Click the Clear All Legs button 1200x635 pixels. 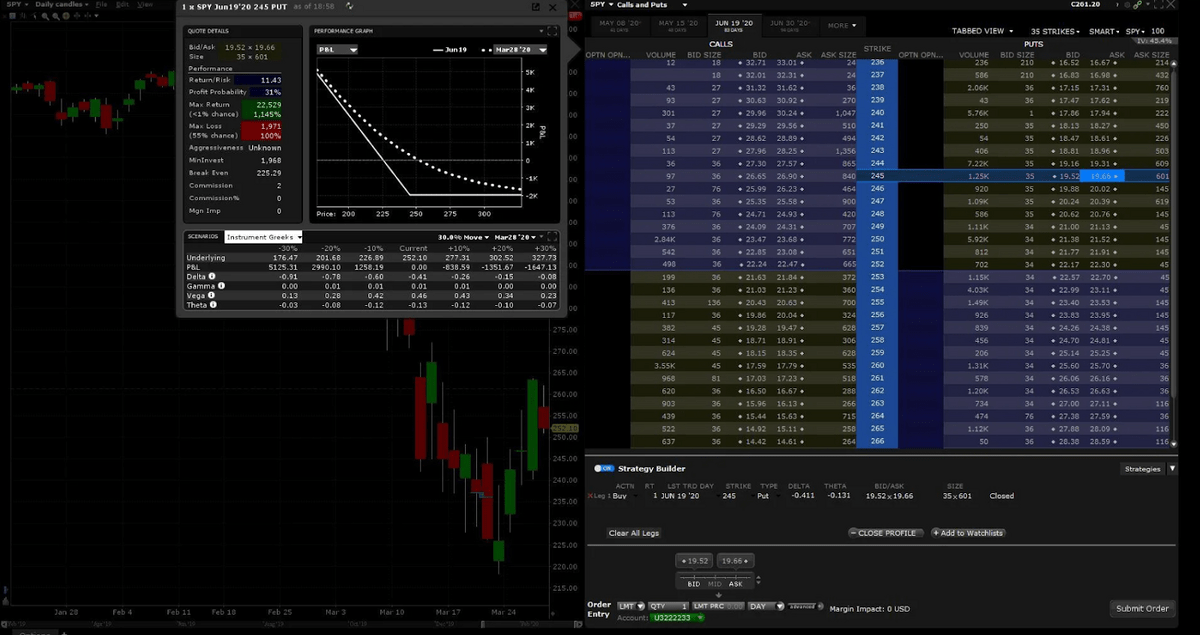[634, 533]
